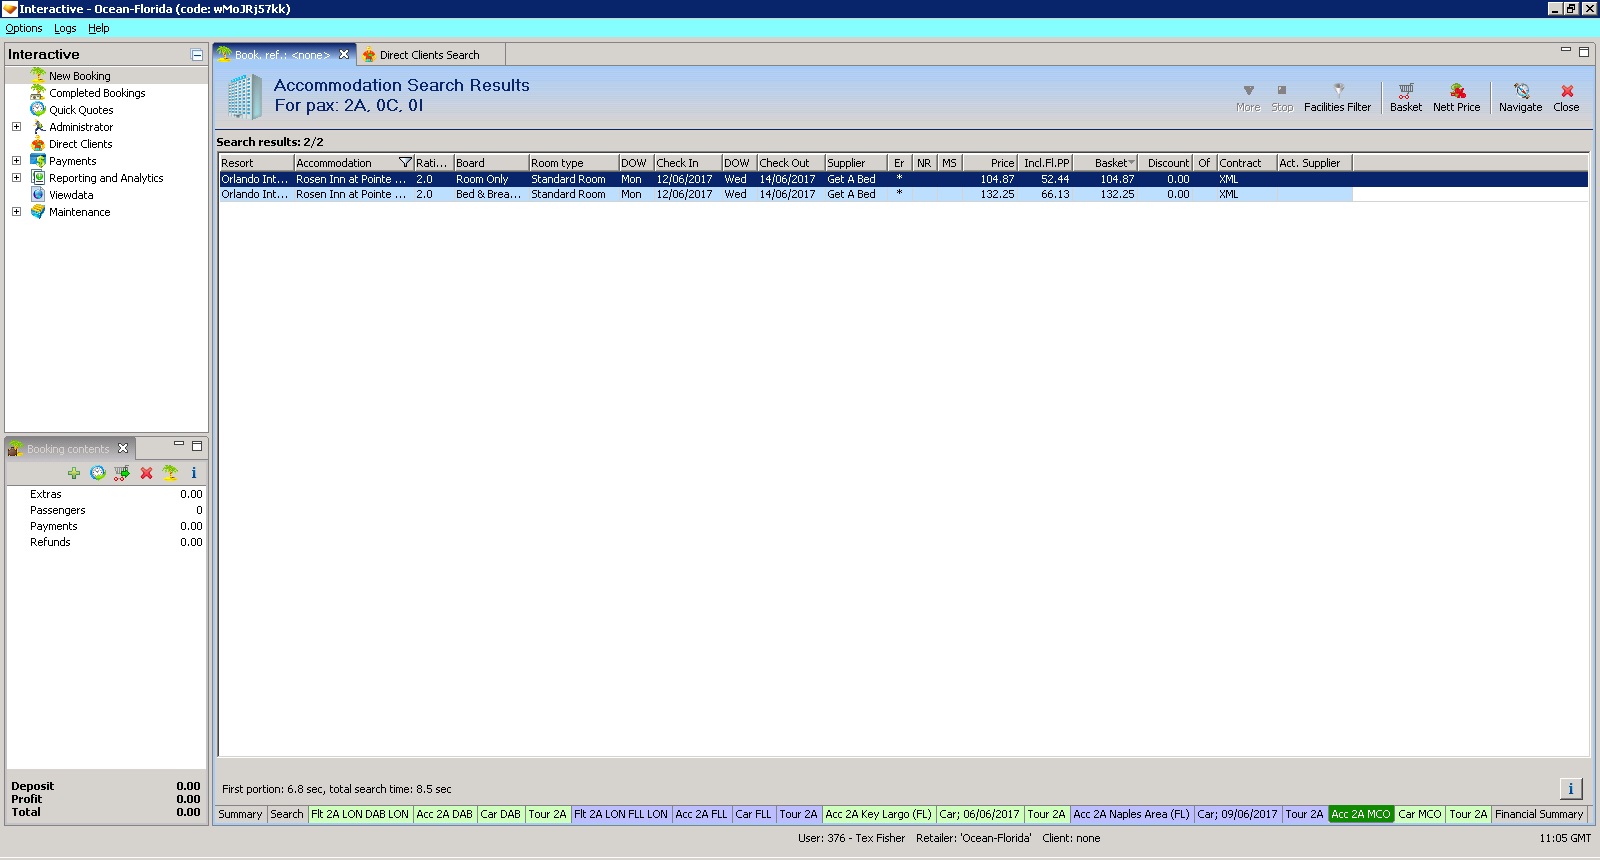1600x860 pixels.
Task: Sort by the Check In column header
Action: pos(688,163)
